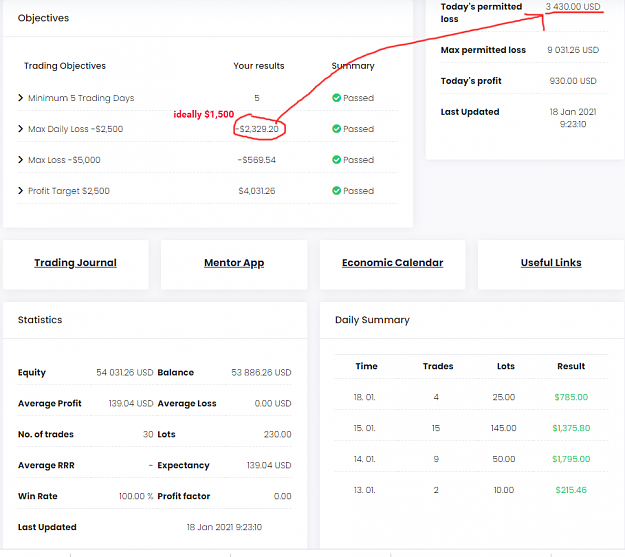
Task: Expand Max Daily Loss -$2,500 row
Action: 20,129
